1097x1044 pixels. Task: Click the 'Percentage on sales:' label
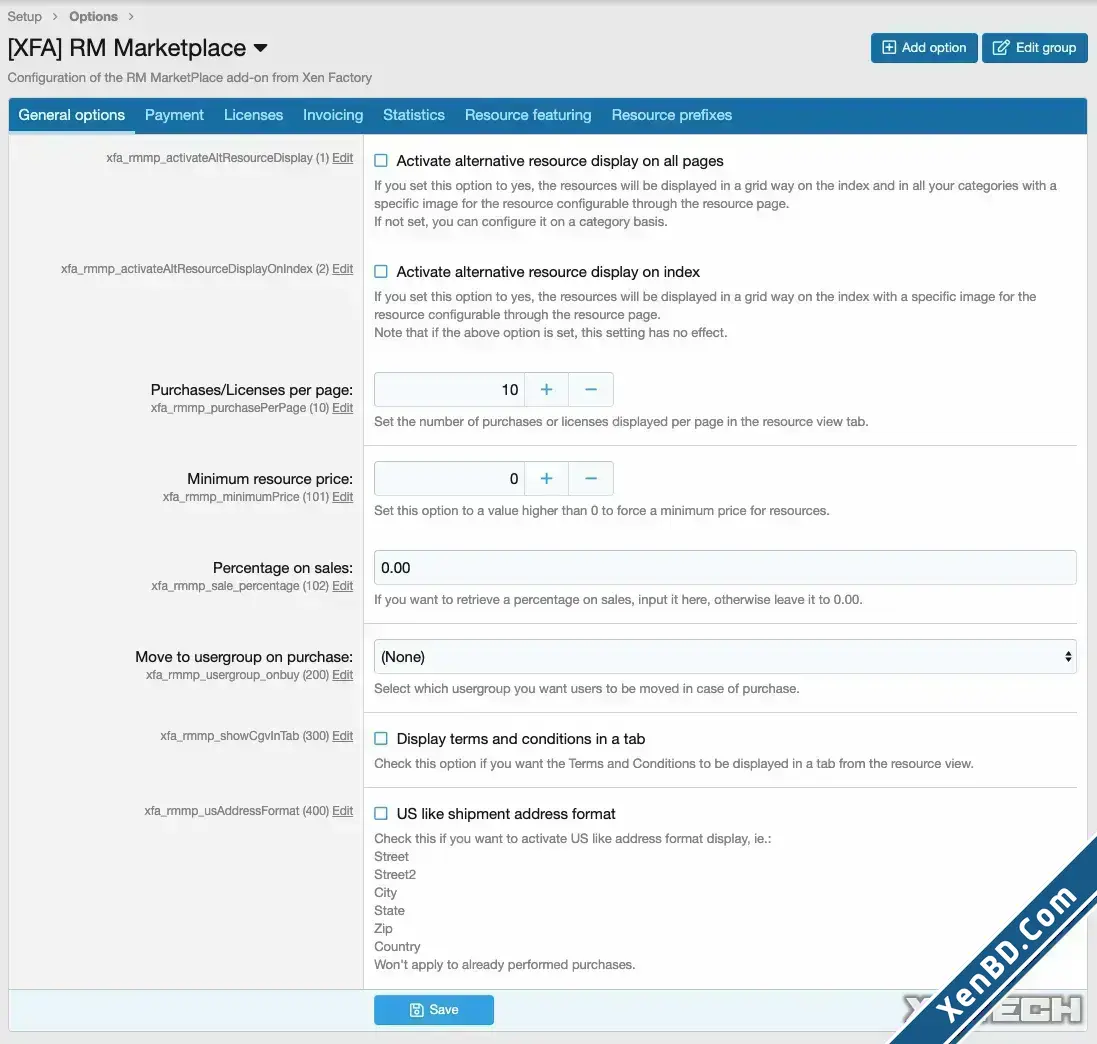tap(283, 567)
